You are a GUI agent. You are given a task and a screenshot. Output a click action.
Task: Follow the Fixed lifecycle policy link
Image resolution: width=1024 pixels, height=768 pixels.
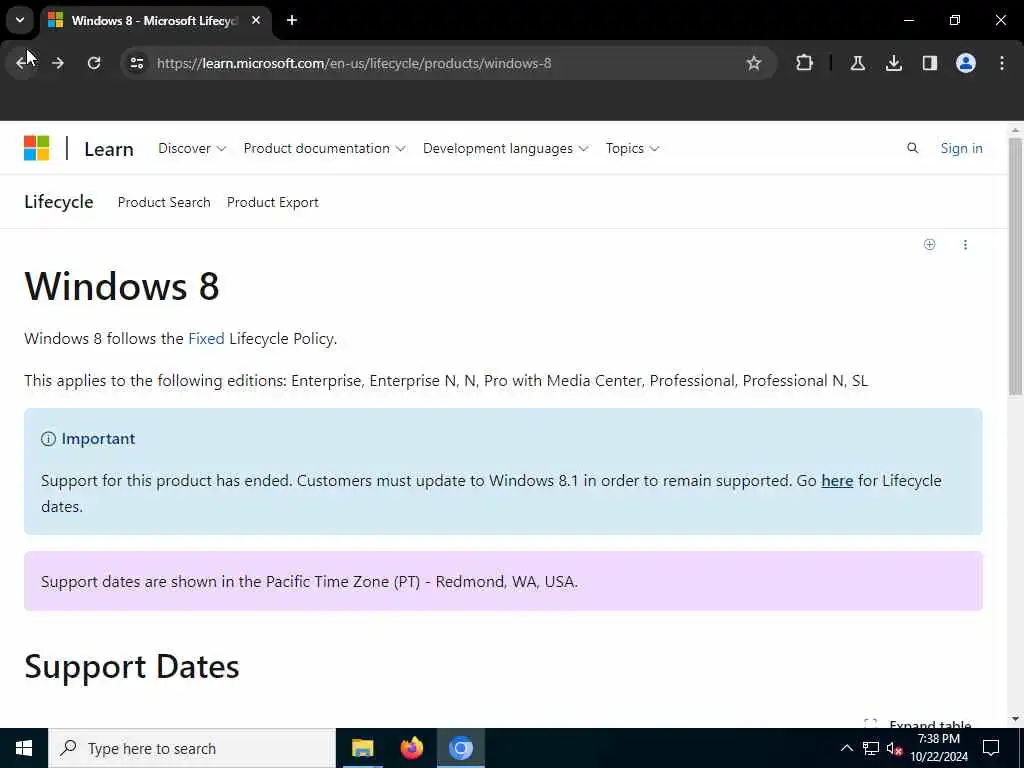(x=206, y=338)
